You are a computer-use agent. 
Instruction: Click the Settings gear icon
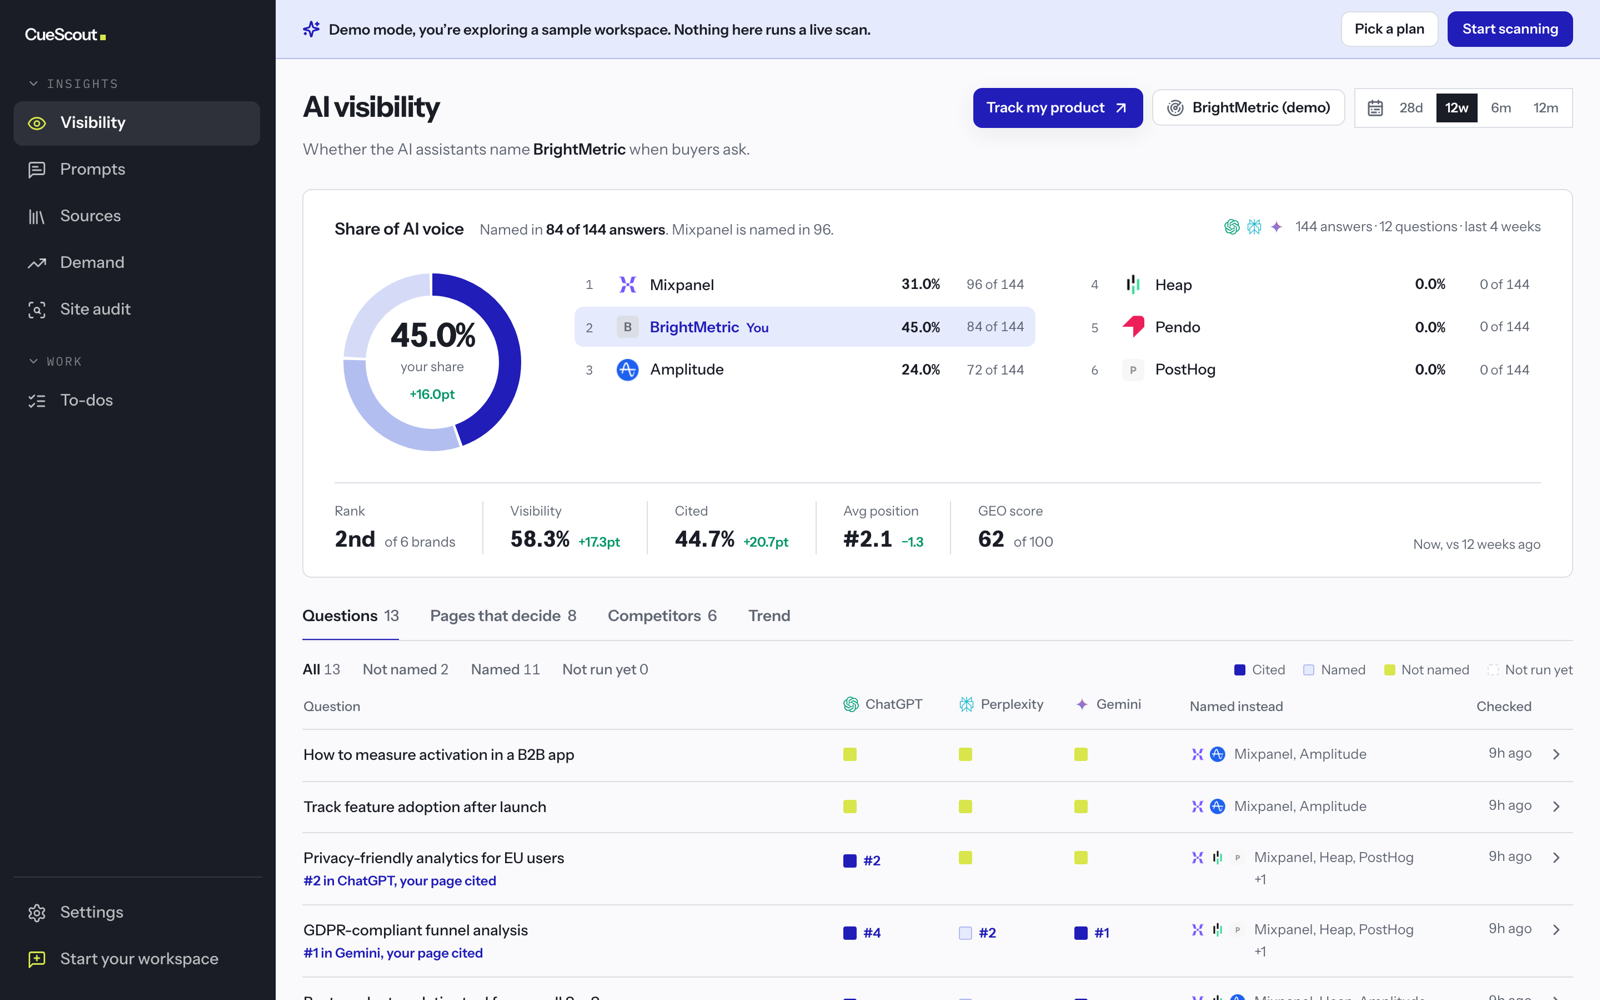[37, 913]
